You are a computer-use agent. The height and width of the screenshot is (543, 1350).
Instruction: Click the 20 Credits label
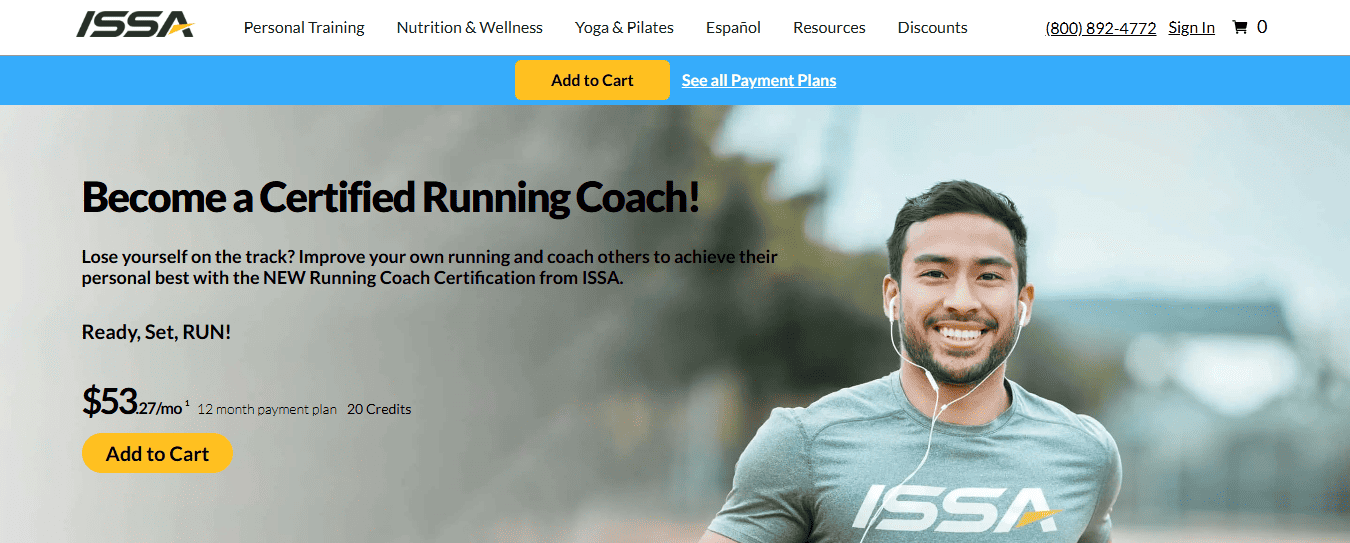point(379,409)
